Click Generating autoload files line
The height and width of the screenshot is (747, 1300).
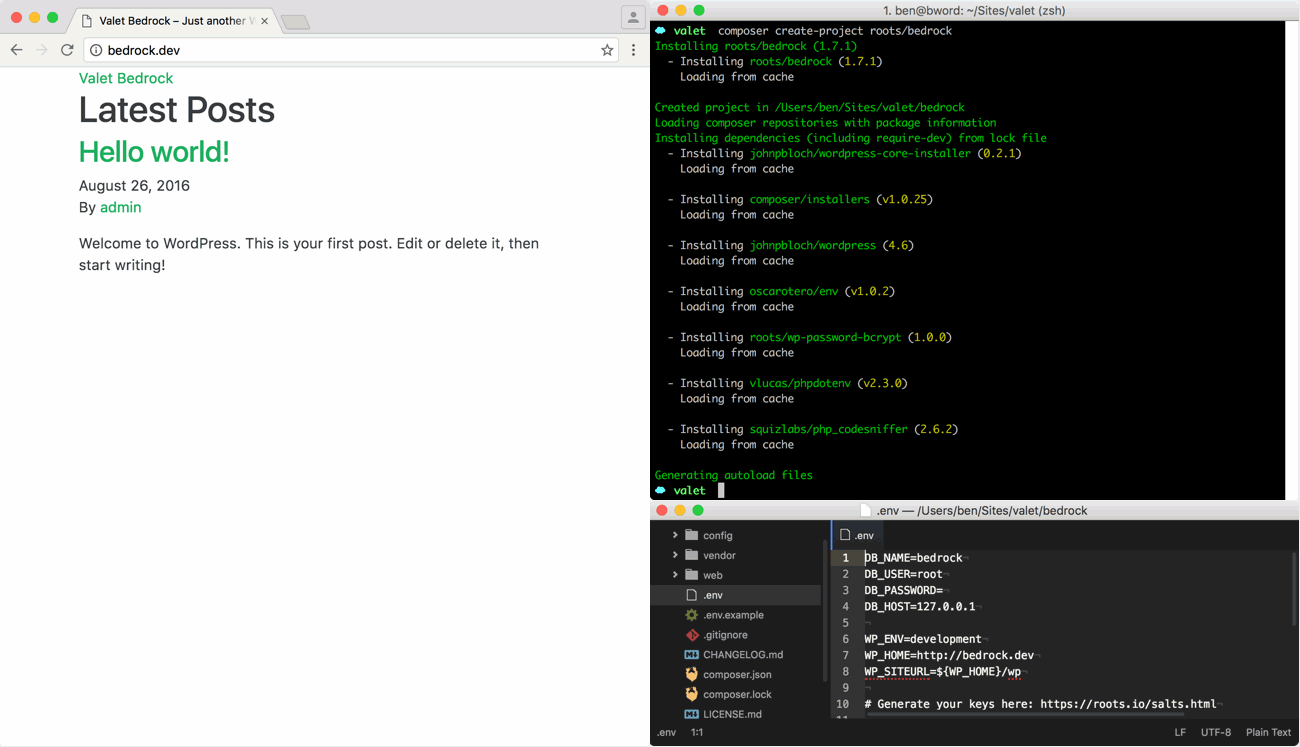[x=733, y=475]
